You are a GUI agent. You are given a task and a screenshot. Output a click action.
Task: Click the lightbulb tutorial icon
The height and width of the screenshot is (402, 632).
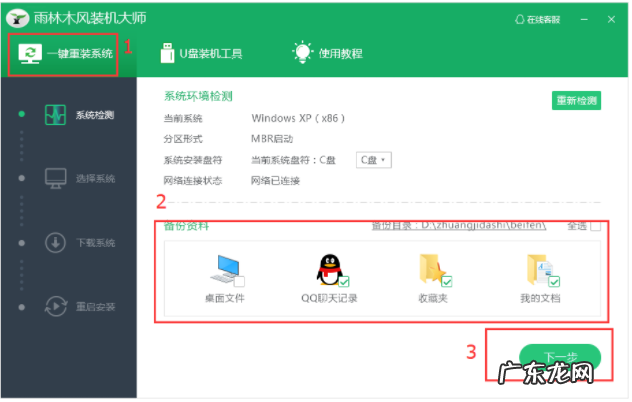coord(302,52)
